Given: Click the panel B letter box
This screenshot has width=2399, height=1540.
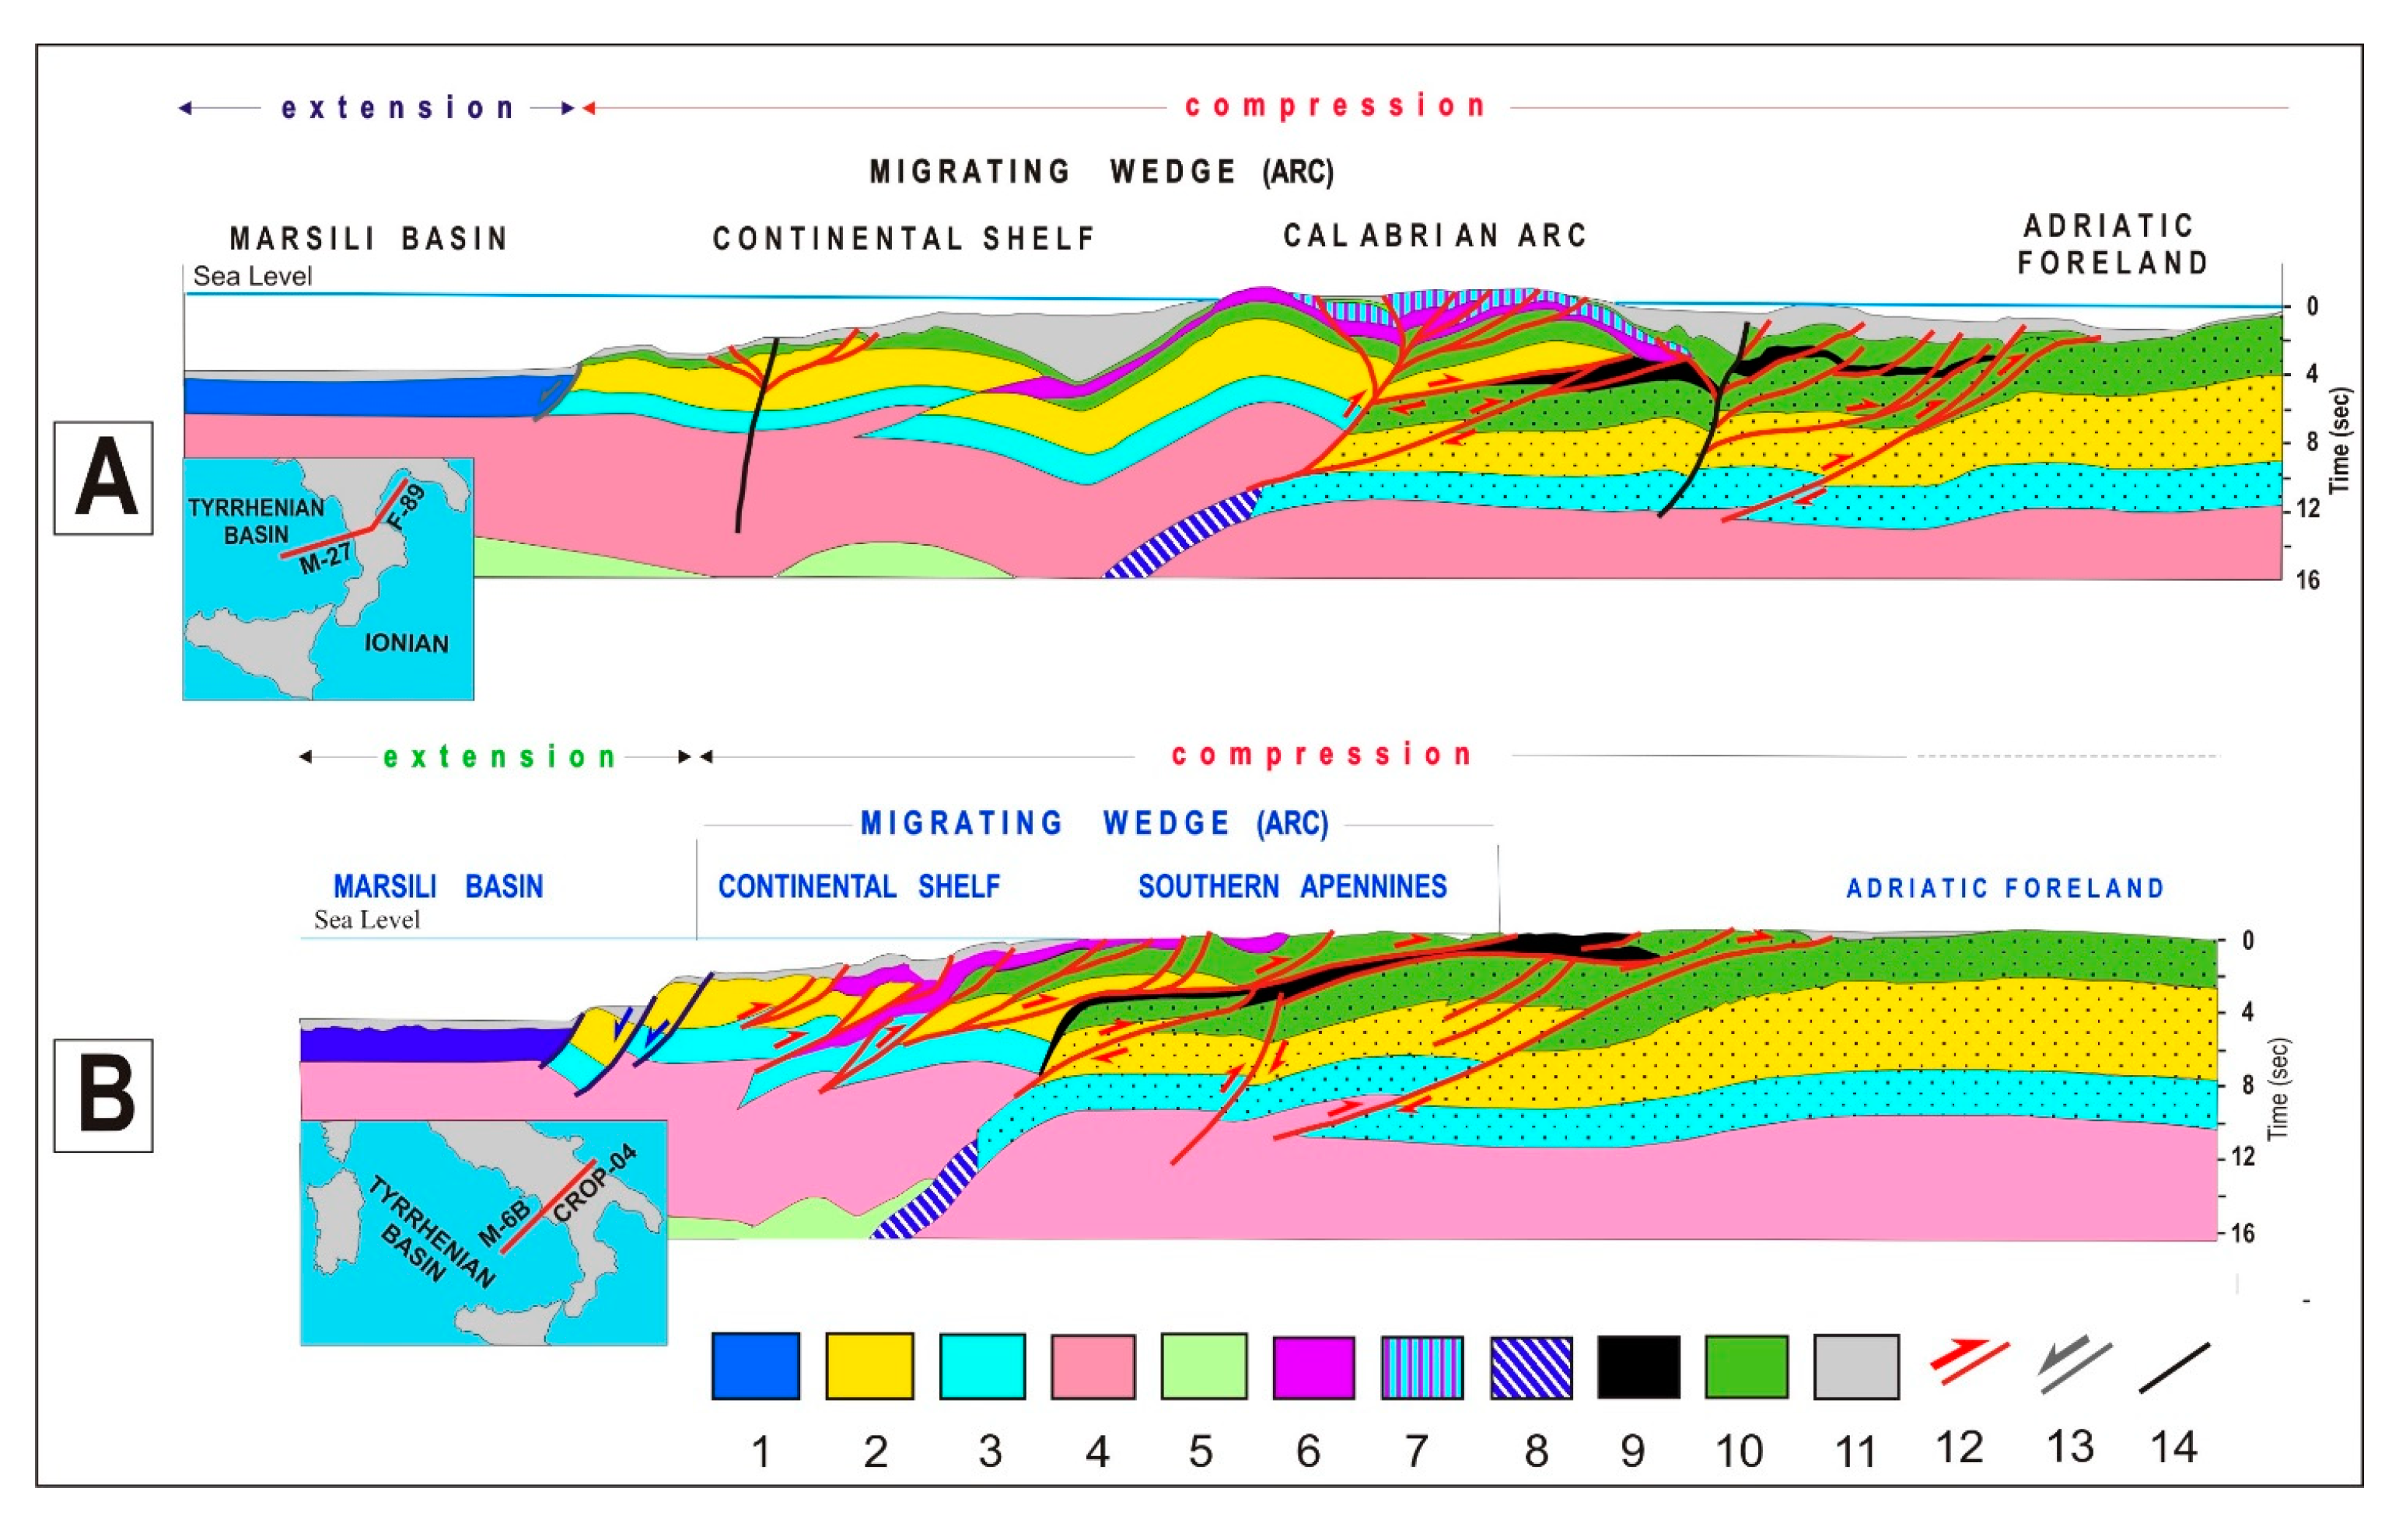Looking at the screenshot, I should coord(103,1095).
